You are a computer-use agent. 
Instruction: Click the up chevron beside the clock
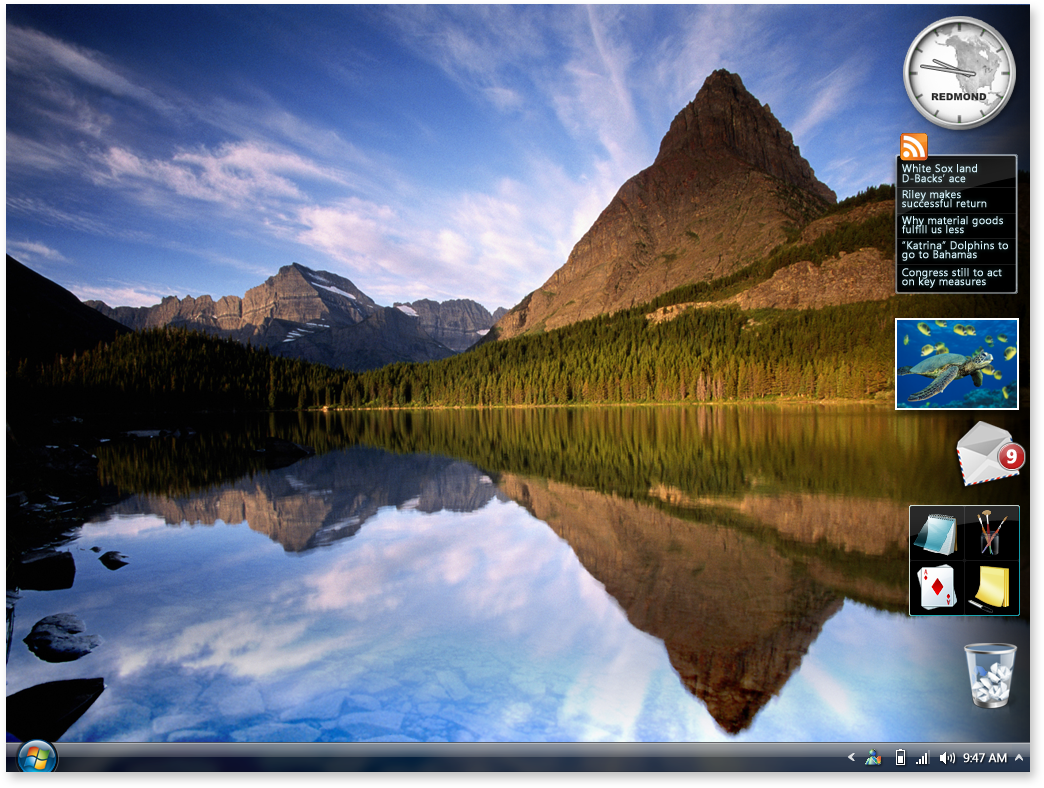click(x=1019, y=758)
